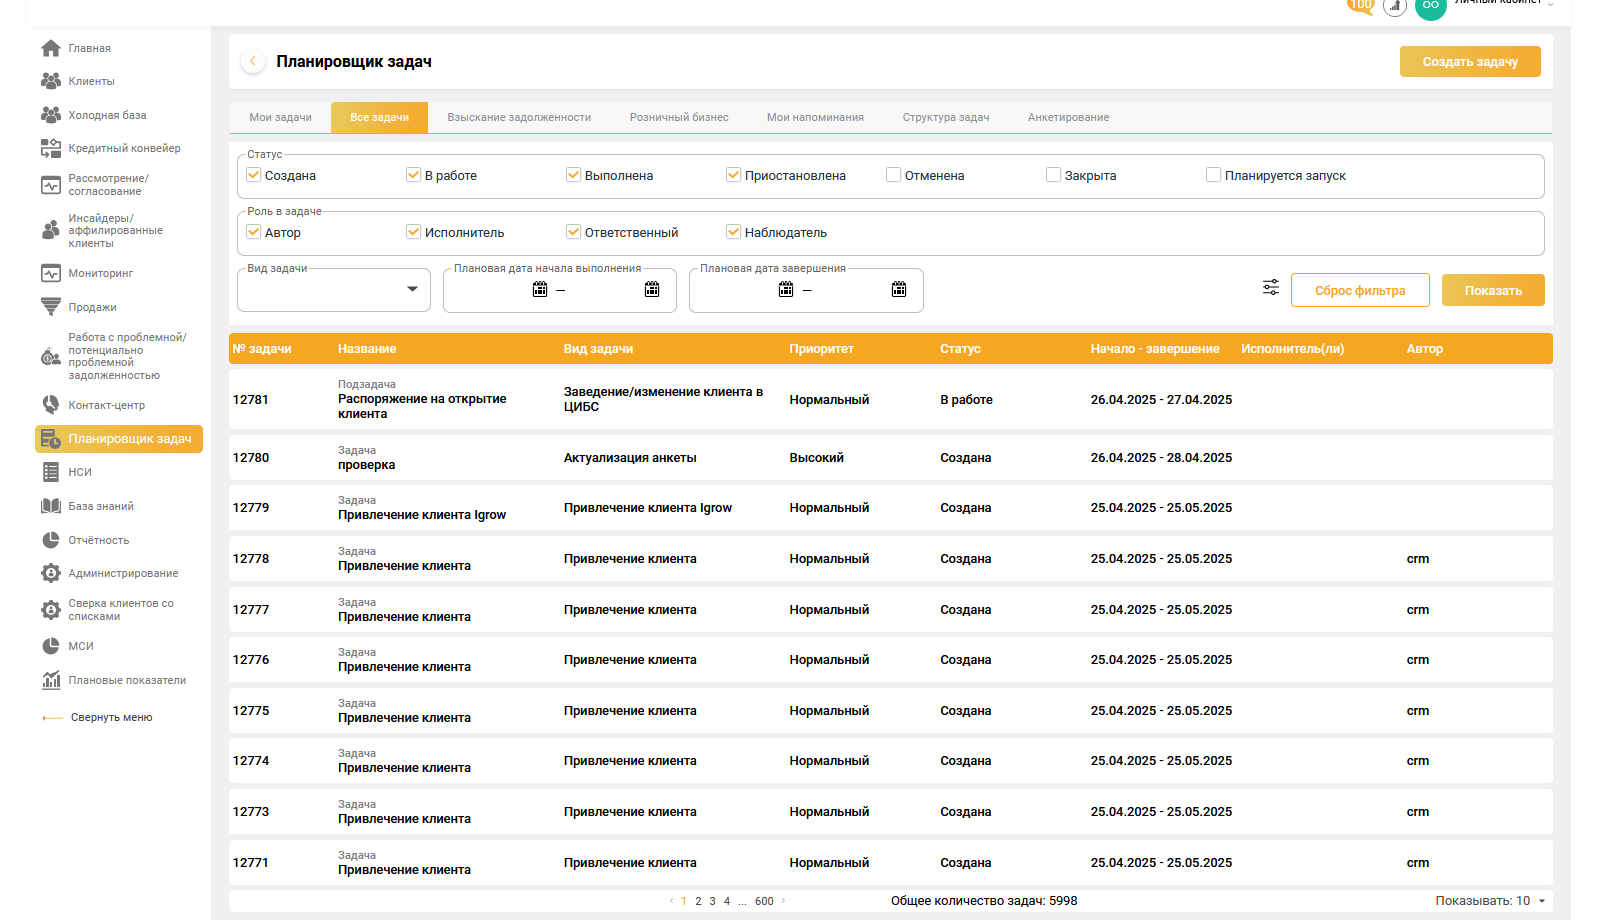
Task: Open Сверка клиентов со списками icon
Action: [51, 610]
